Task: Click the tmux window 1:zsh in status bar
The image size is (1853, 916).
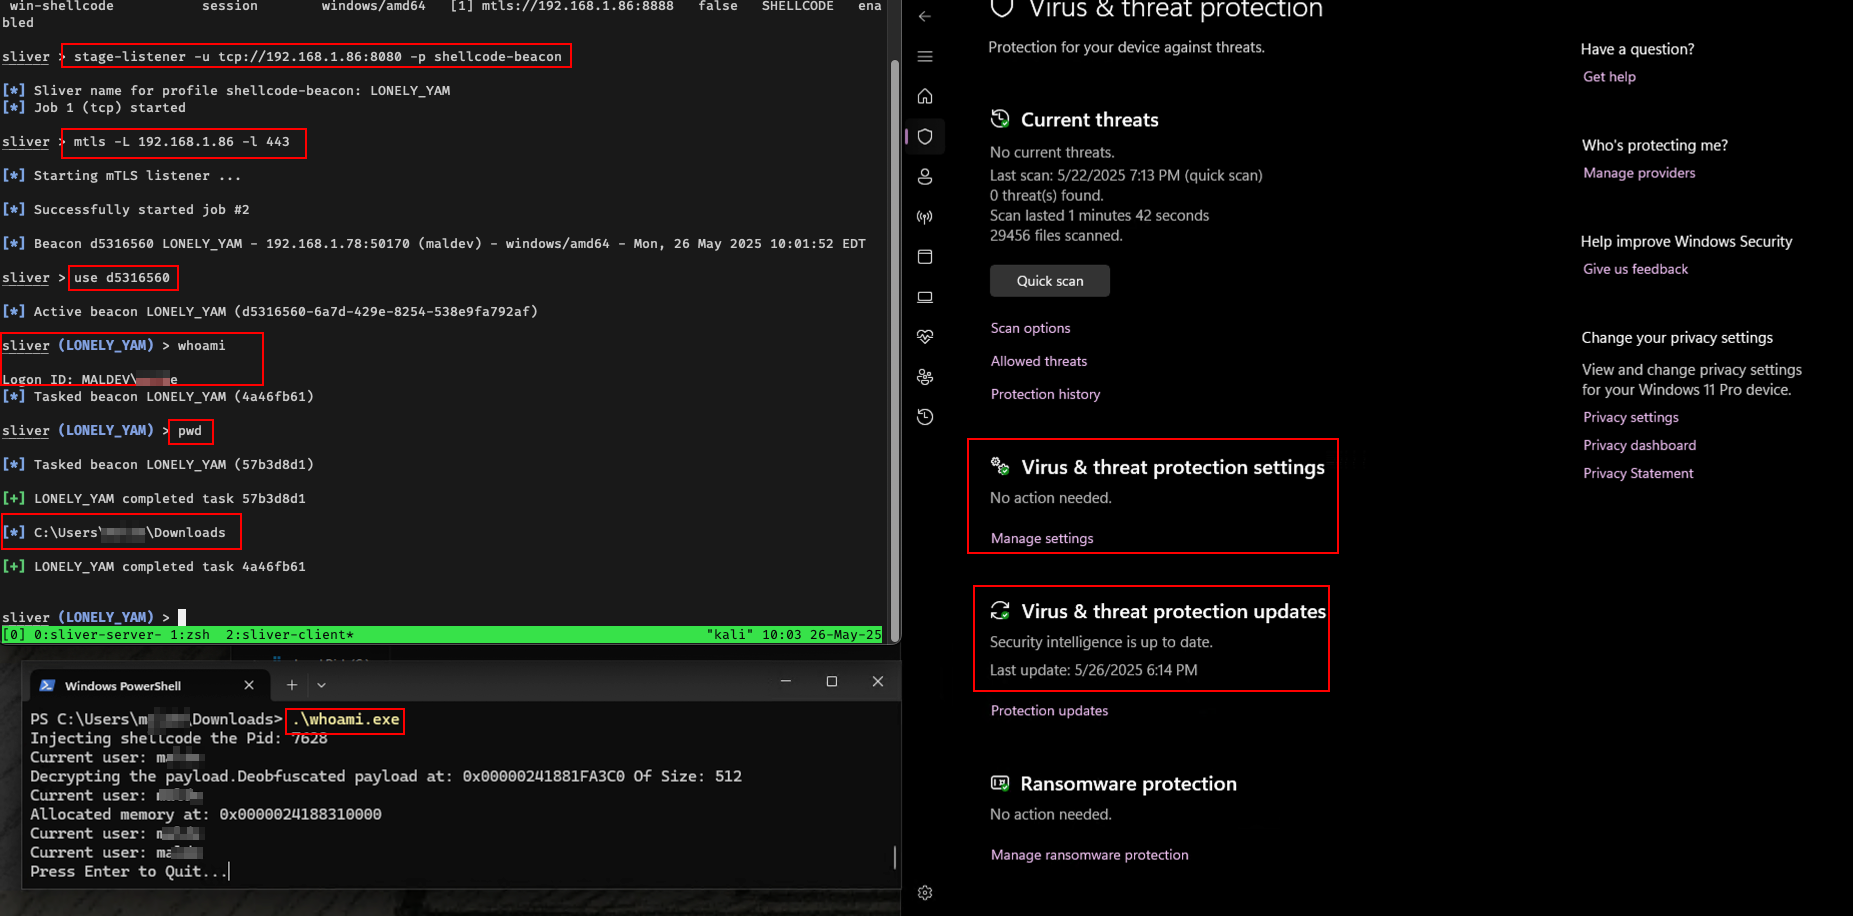Action: (x=190, y=635)
